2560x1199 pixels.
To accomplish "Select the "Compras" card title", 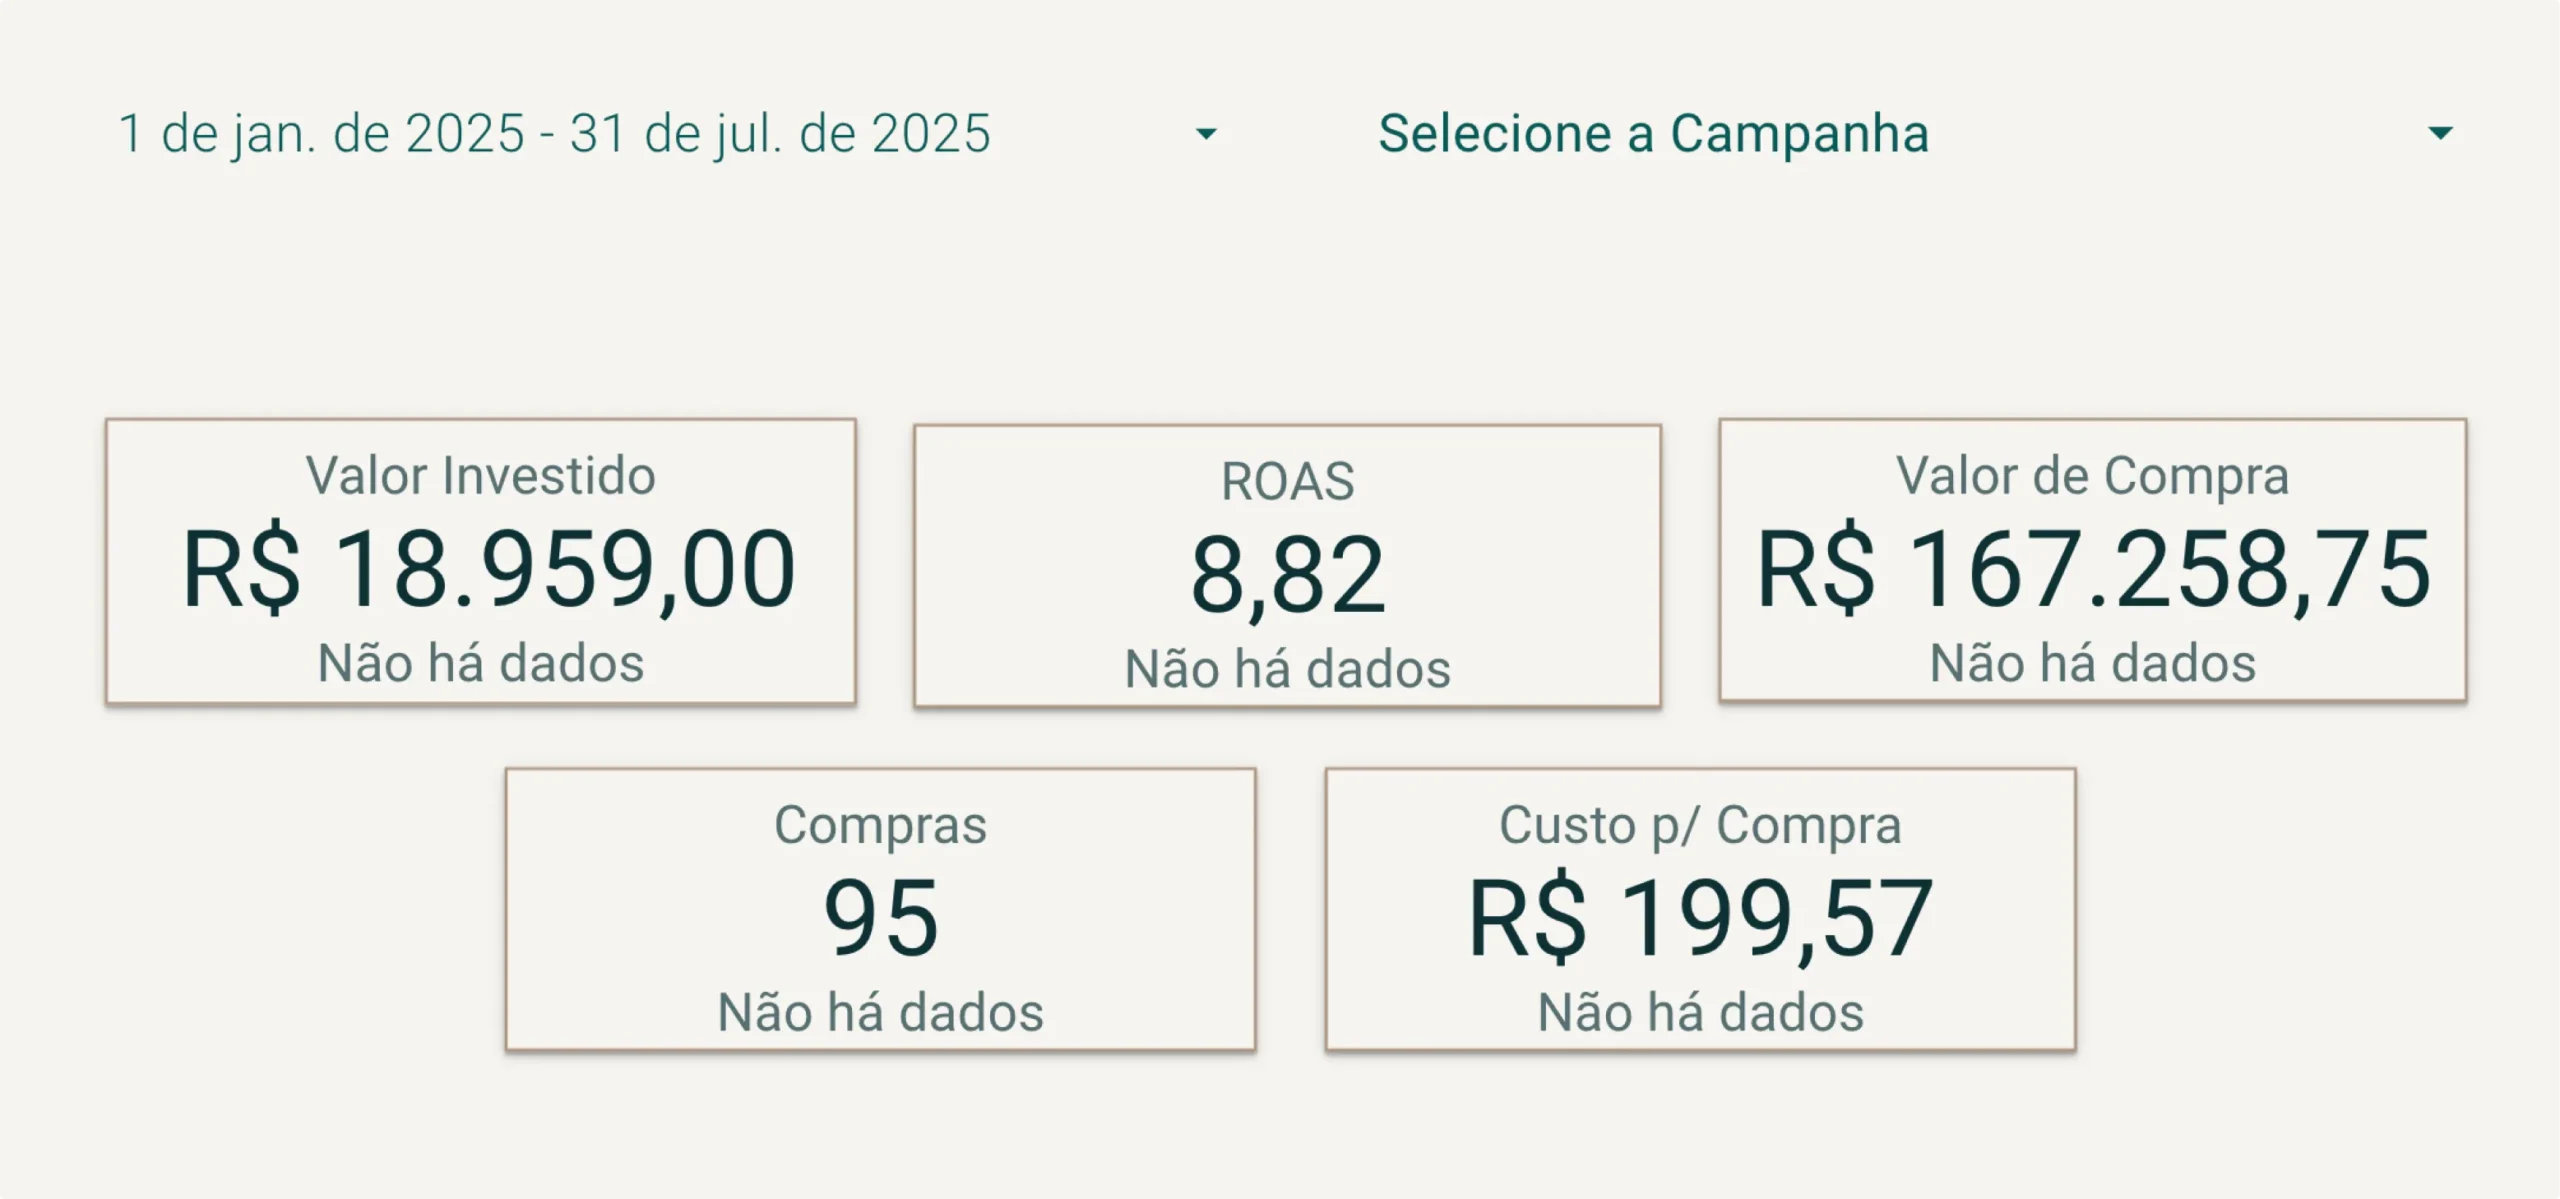I will 880,825.
